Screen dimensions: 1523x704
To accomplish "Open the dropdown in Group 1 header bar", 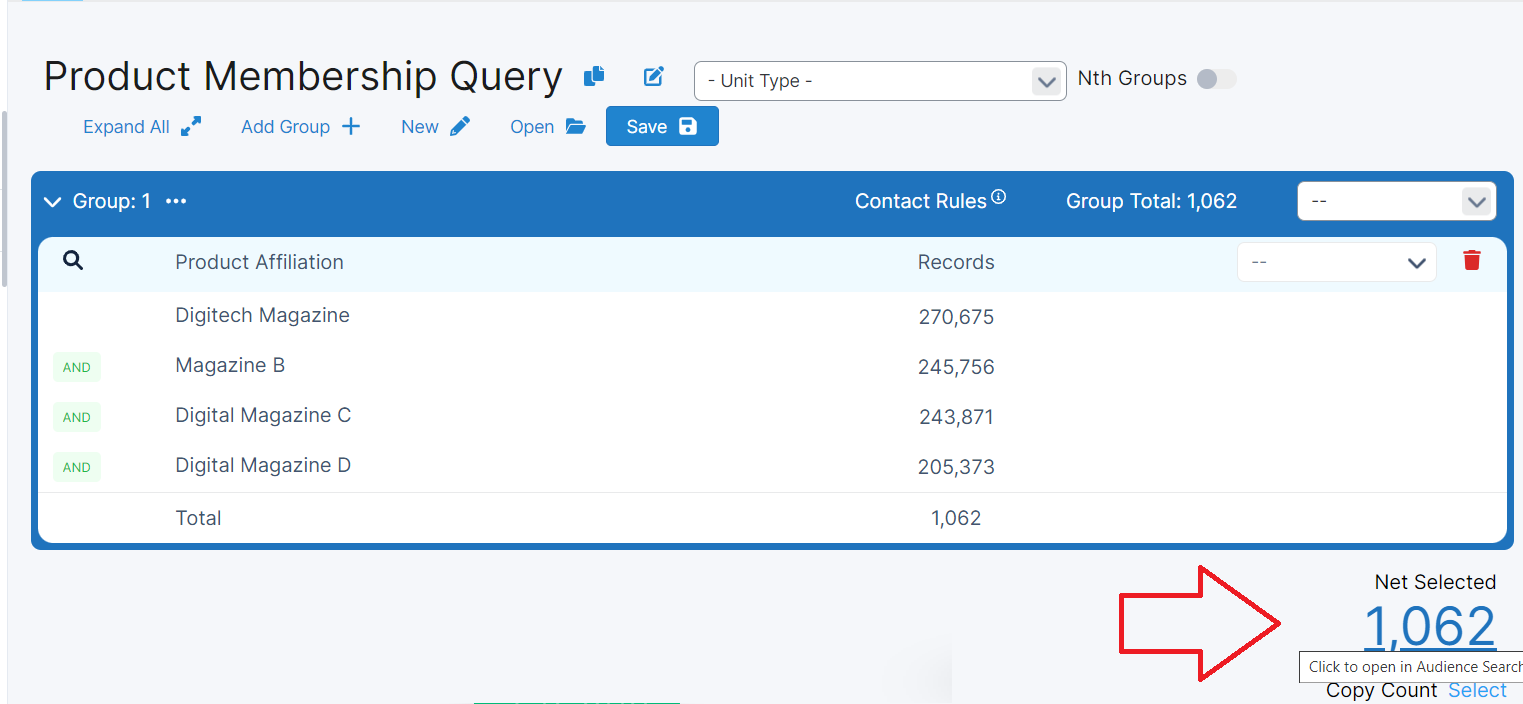I will pyautogui.click(x=1396, y=201).
